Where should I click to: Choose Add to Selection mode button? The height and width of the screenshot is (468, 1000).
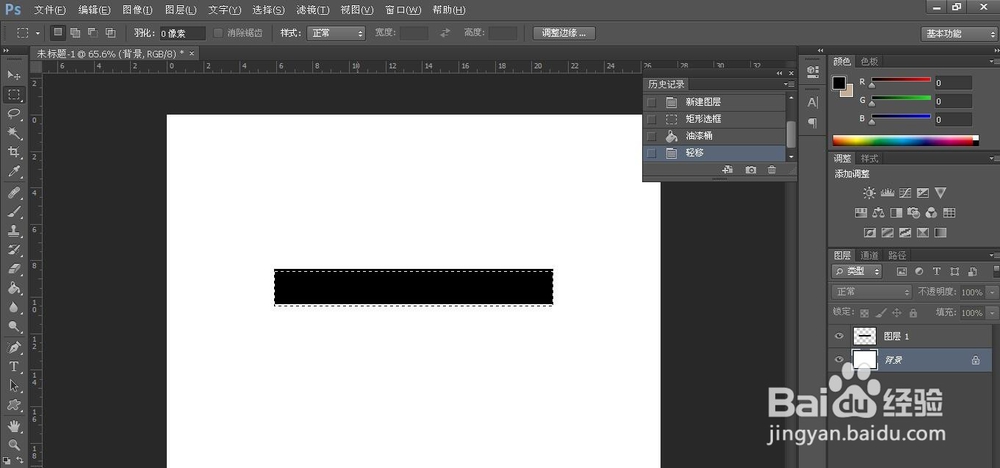point(75,33)
